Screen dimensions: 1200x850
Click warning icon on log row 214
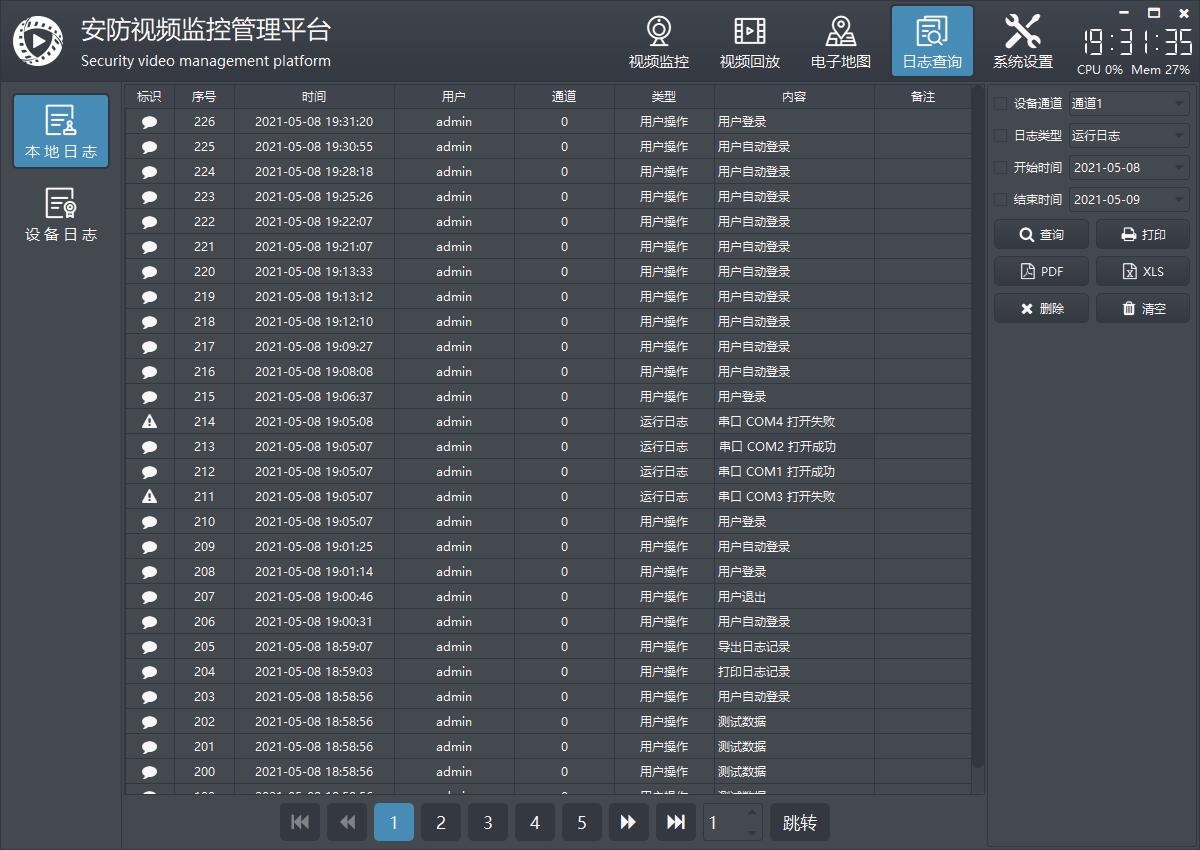(x=150, y=422)
